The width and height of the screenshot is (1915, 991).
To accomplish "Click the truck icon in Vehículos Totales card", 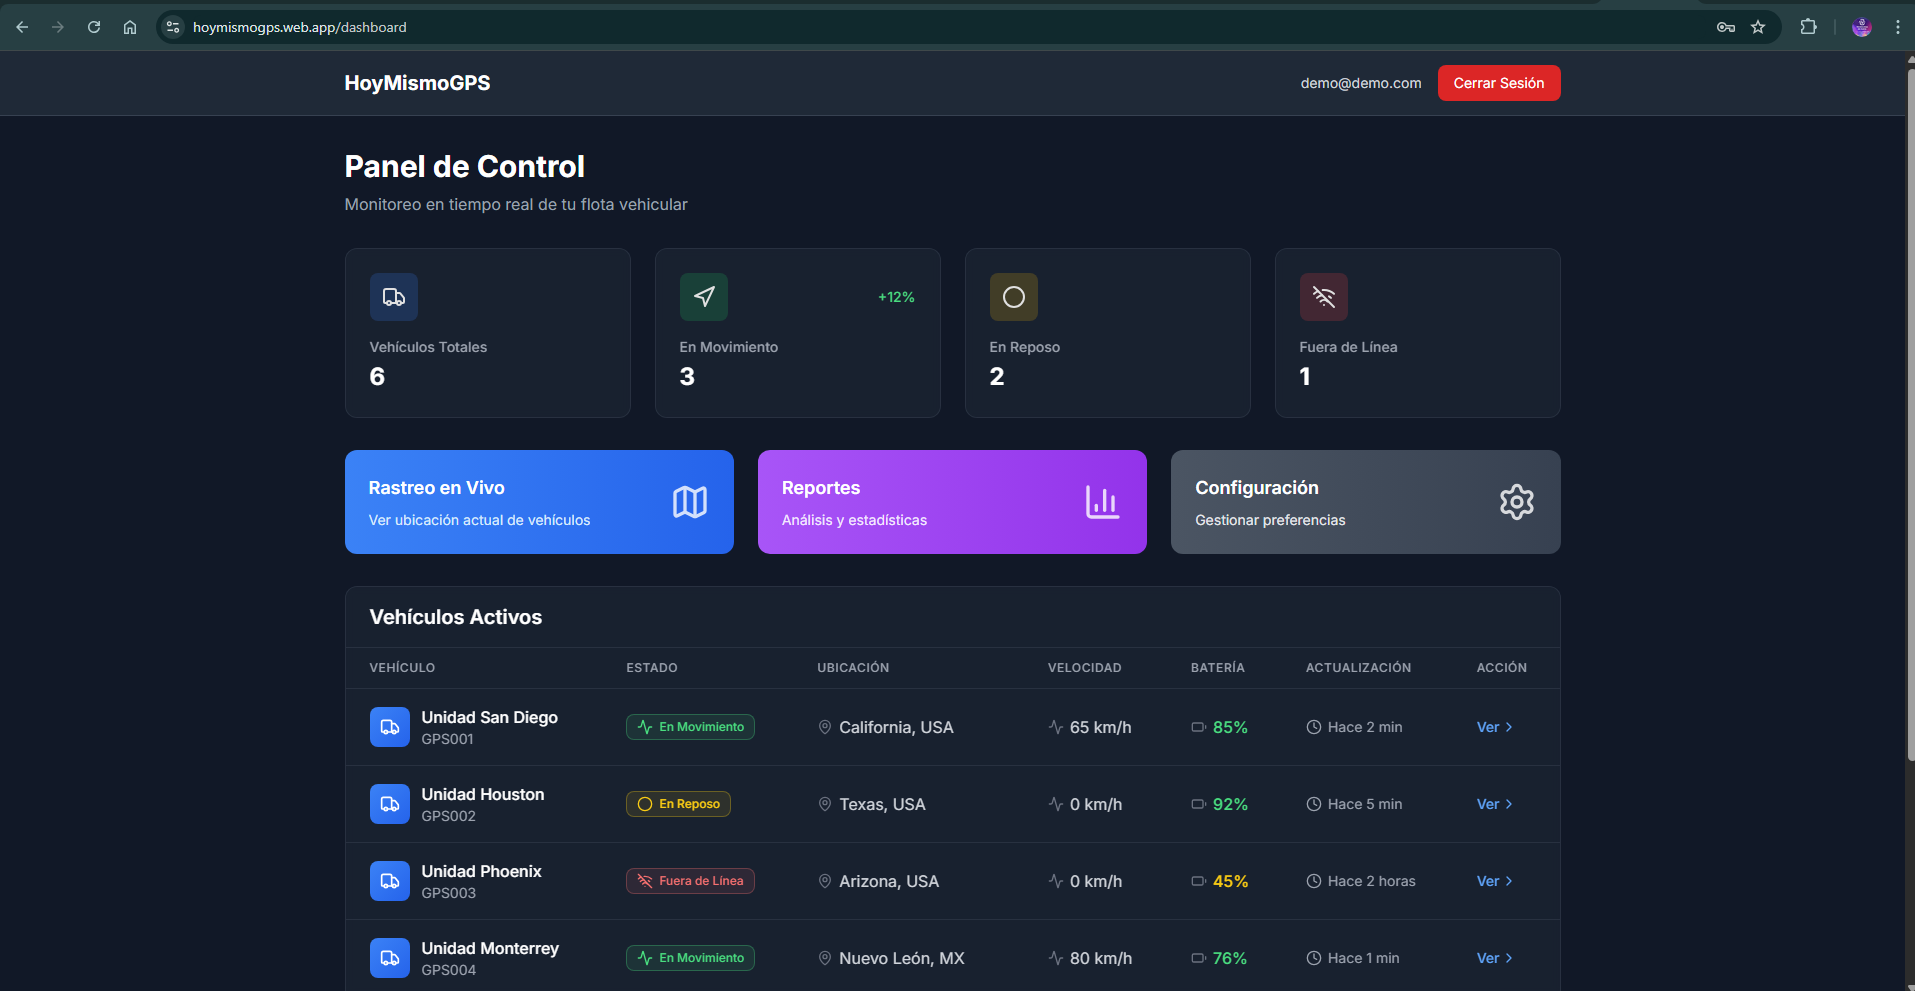I will [x=393, y=297].
